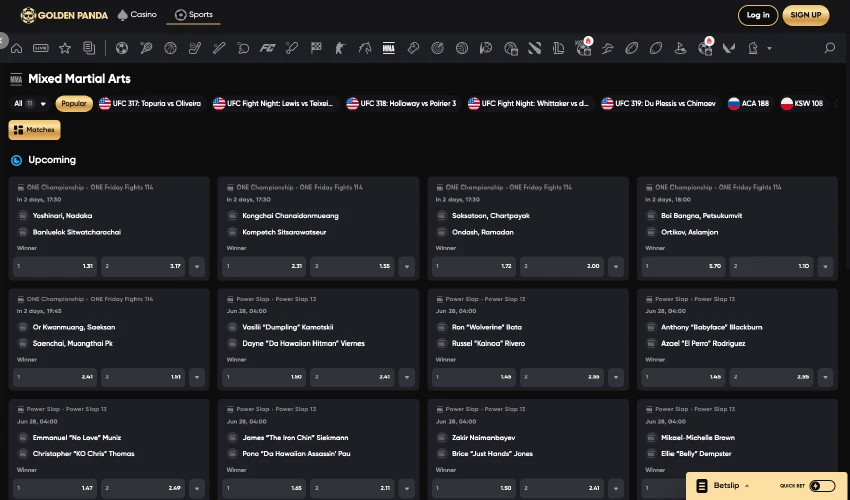Select the chess knight icon

pyautogui.click(x=753, y=48)
